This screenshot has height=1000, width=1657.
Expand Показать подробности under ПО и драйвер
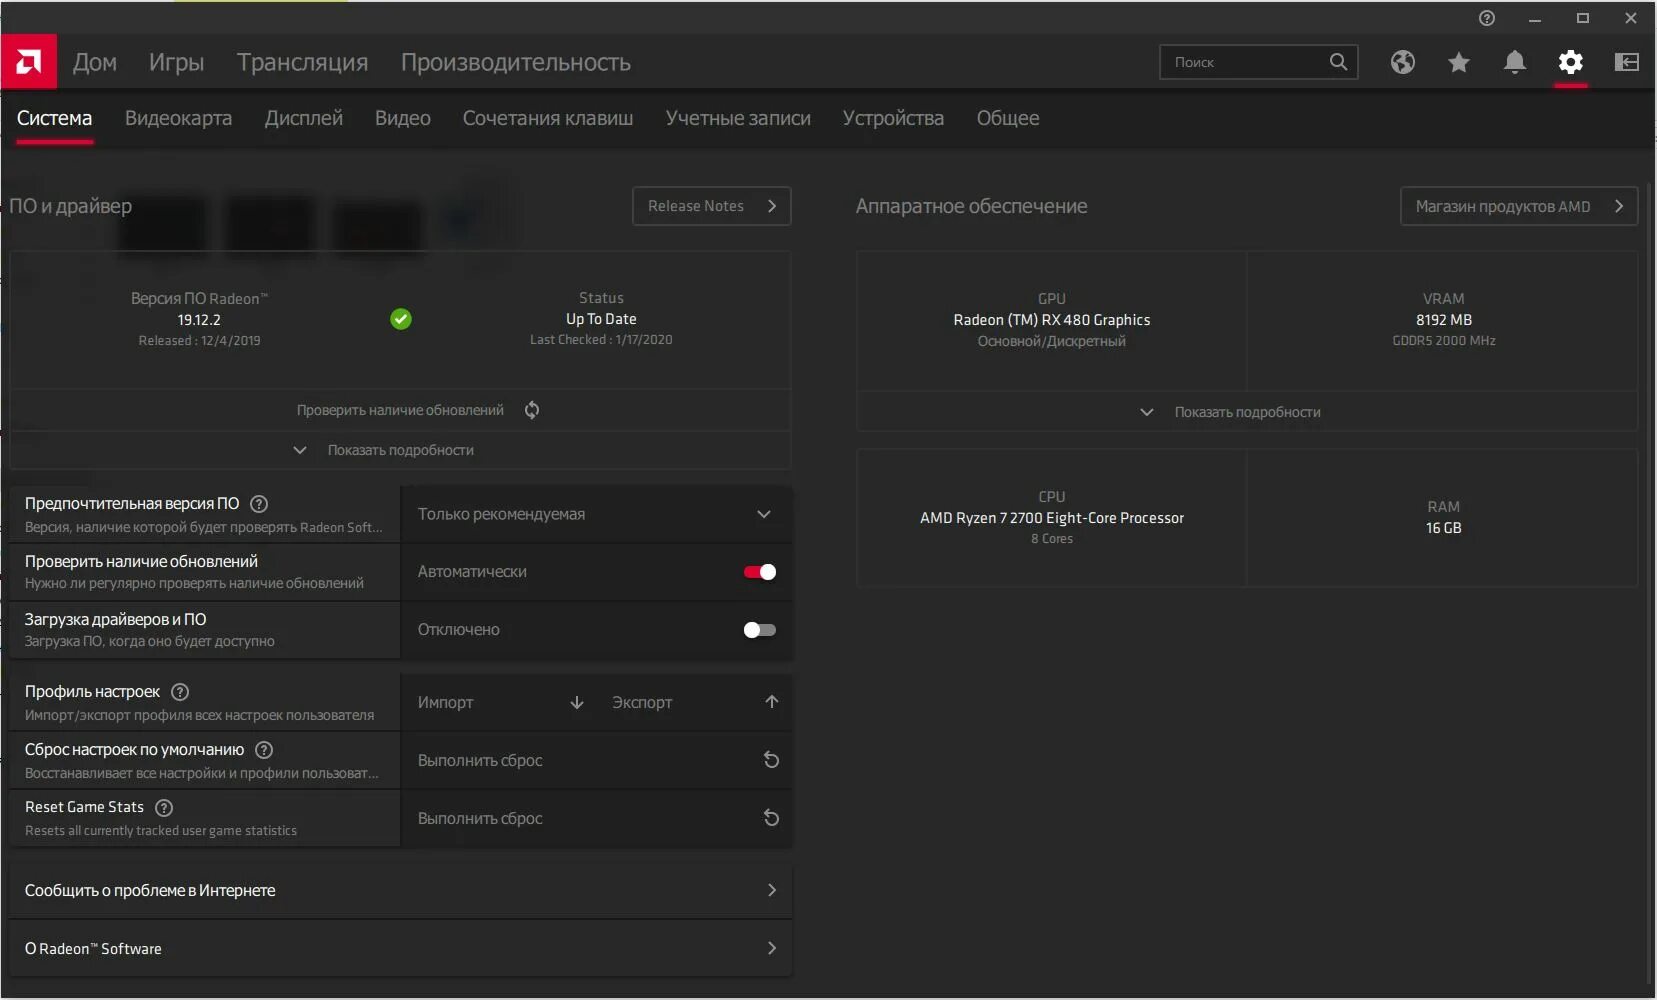[400, 450]
